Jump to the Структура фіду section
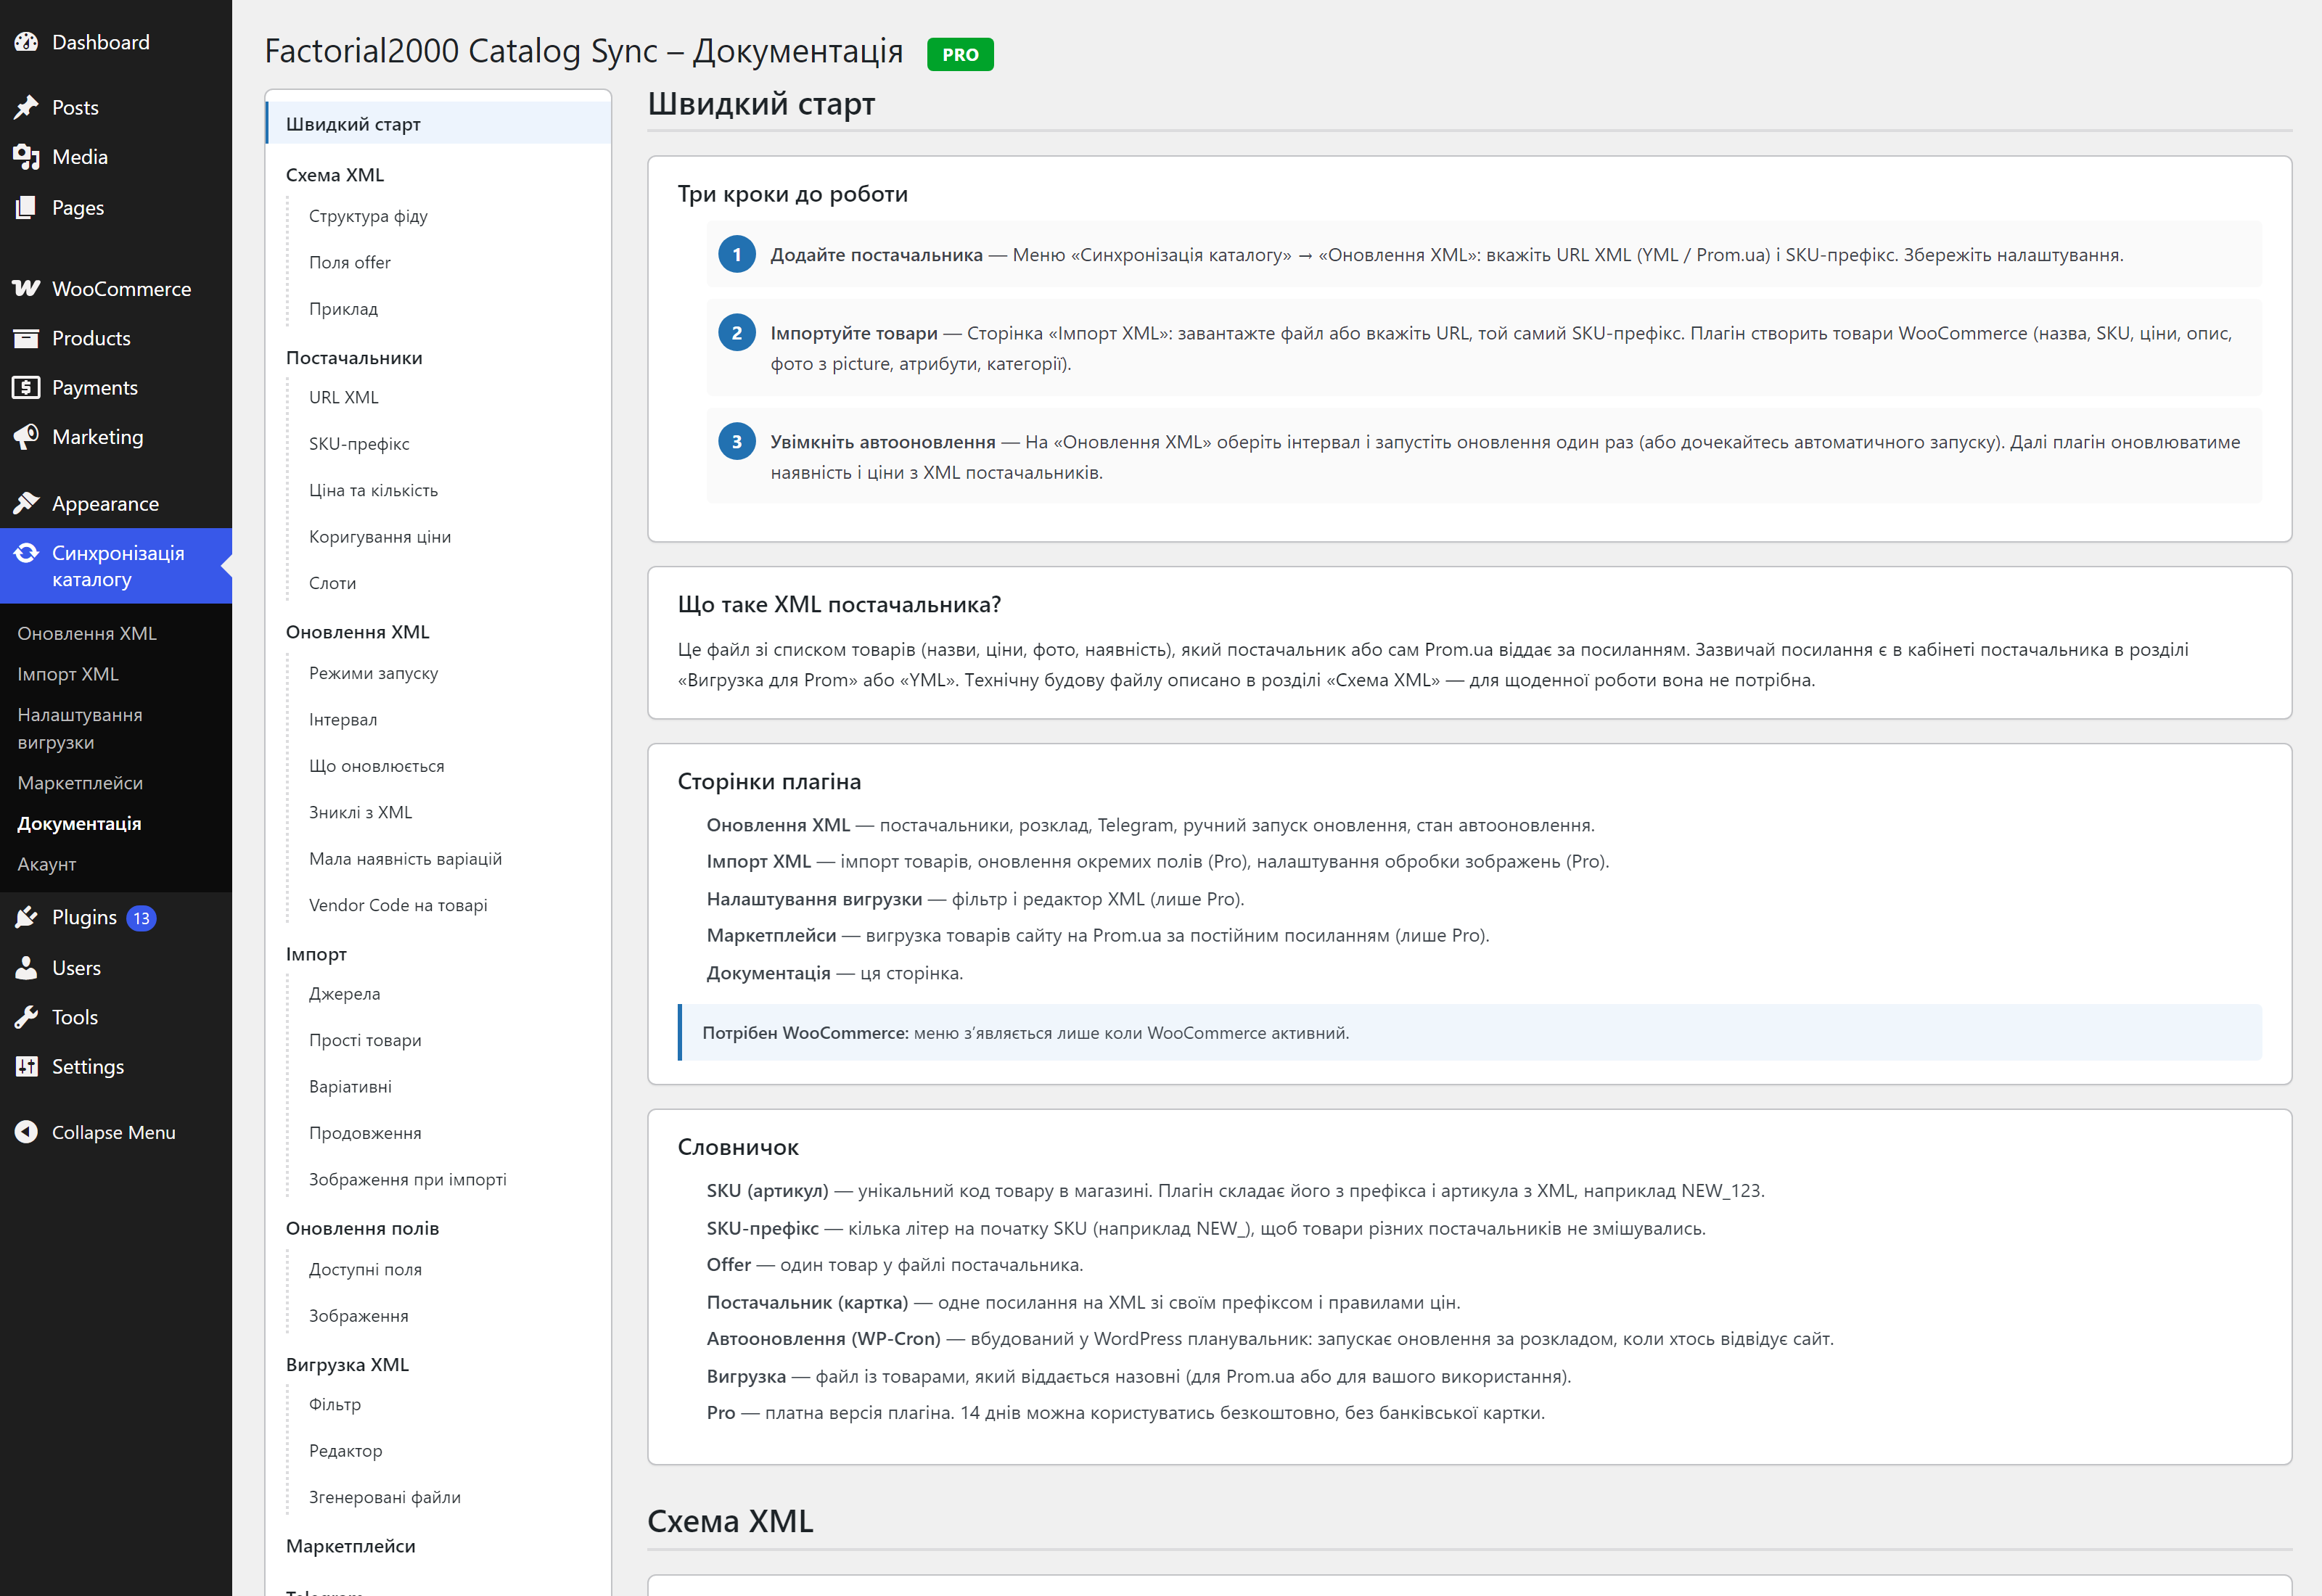2322x1596 pixels. (x=368, y=216)
